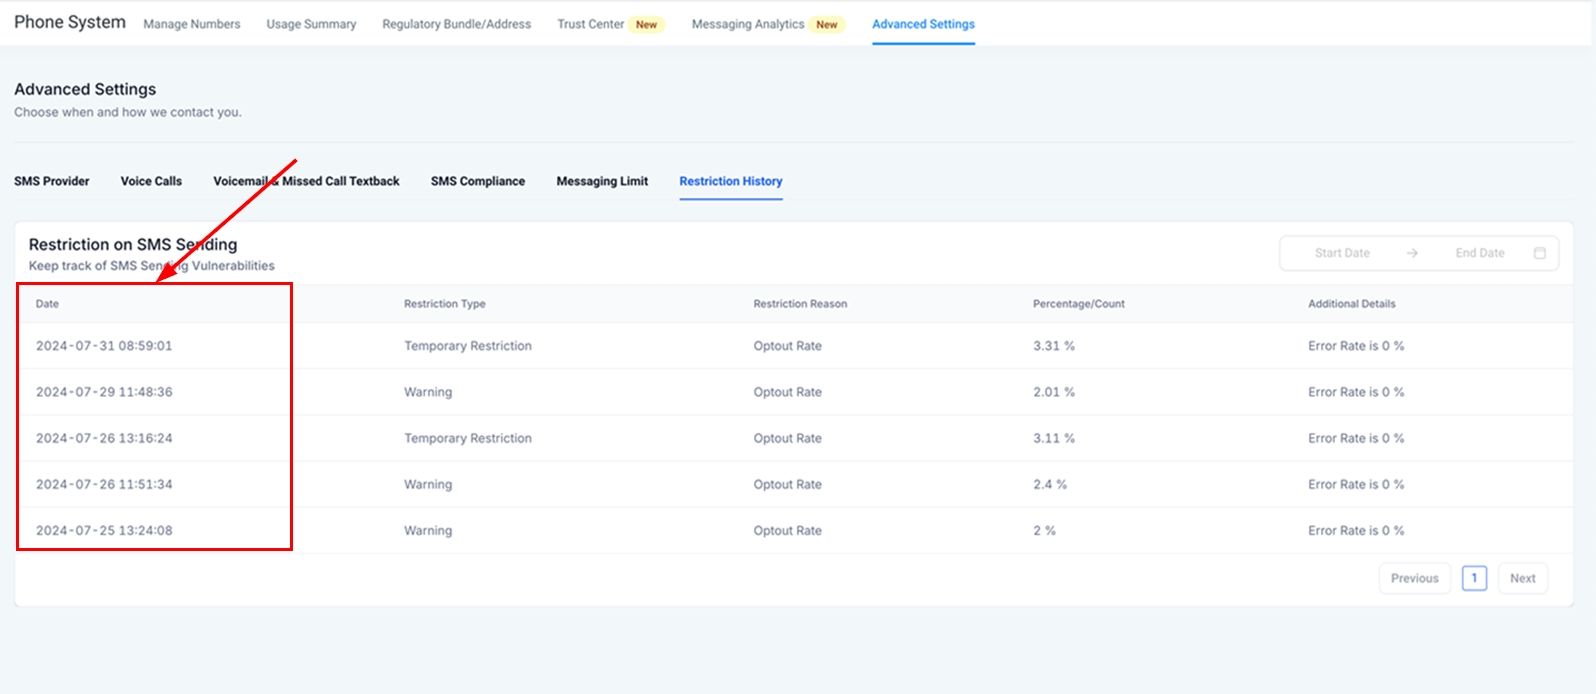
Task: Open the Manage Numbers tab
Action: [192, 24]
